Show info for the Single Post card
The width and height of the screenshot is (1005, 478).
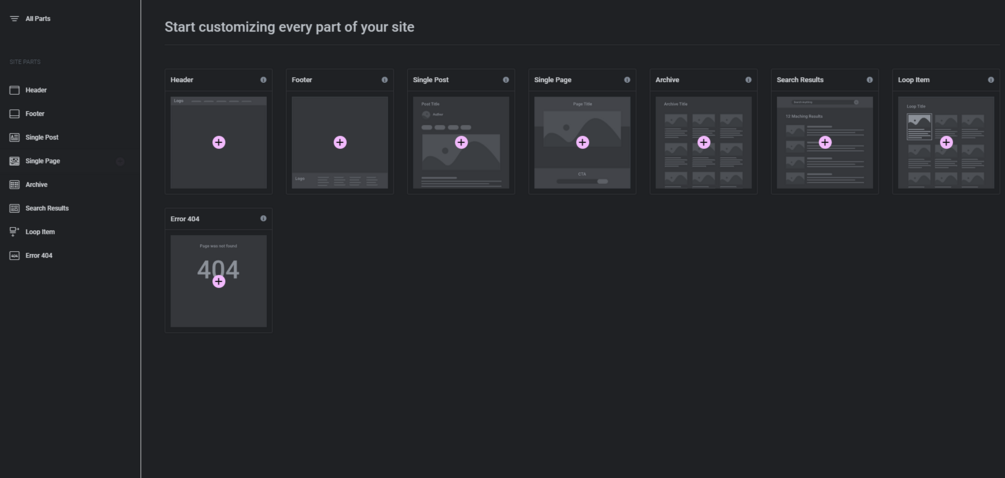tap(506, 80)
